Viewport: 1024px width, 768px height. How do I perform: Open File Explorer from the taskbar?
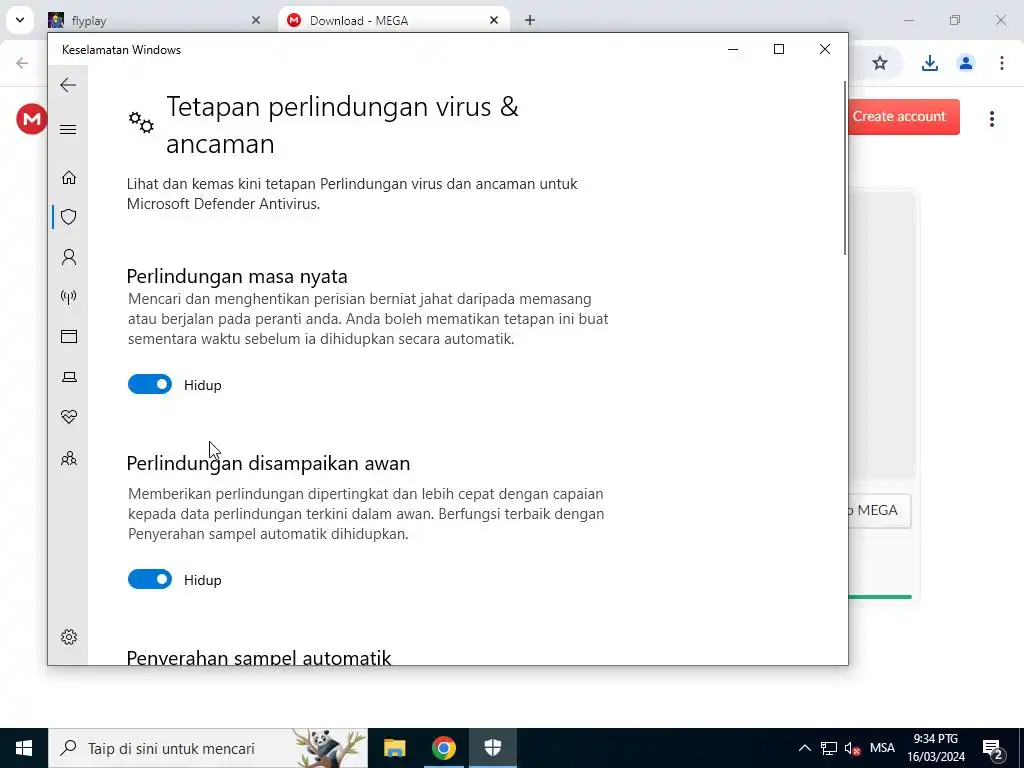pyautogui.click(x=394, y=748)
